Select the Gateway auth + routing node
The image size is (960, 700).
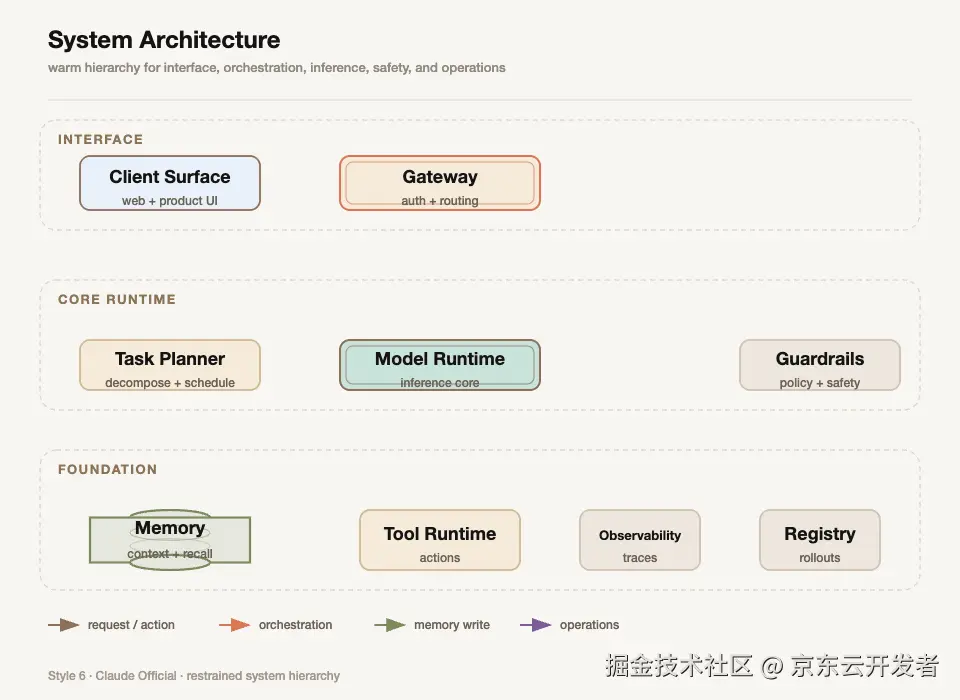(440, 183)
